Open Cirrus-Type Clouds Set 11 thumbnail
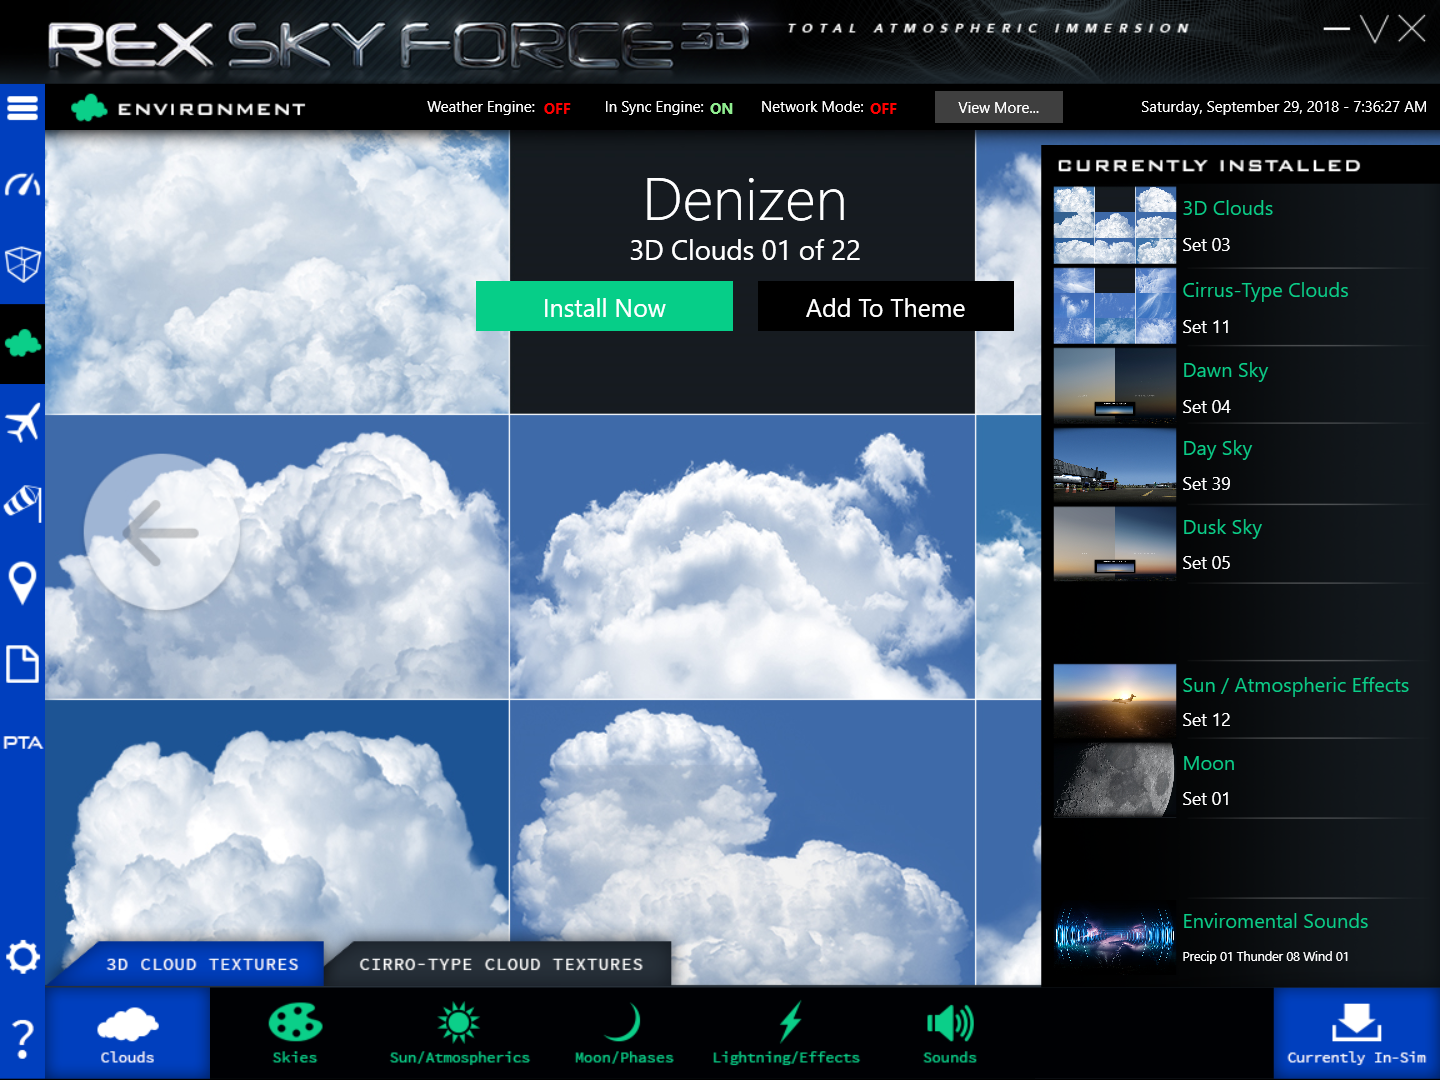Screen dimensions: 1440x1080 pyautogui.click(x=1115, y=306)
